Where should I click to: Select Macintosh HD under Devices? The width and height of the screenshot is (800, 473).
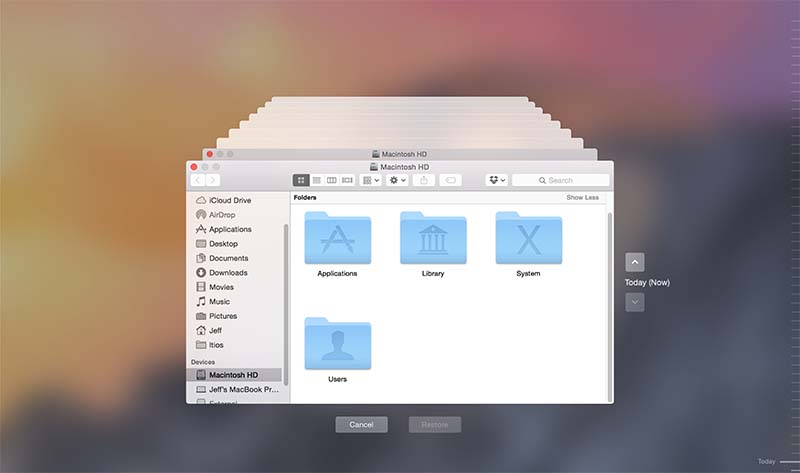coord(234,375)
